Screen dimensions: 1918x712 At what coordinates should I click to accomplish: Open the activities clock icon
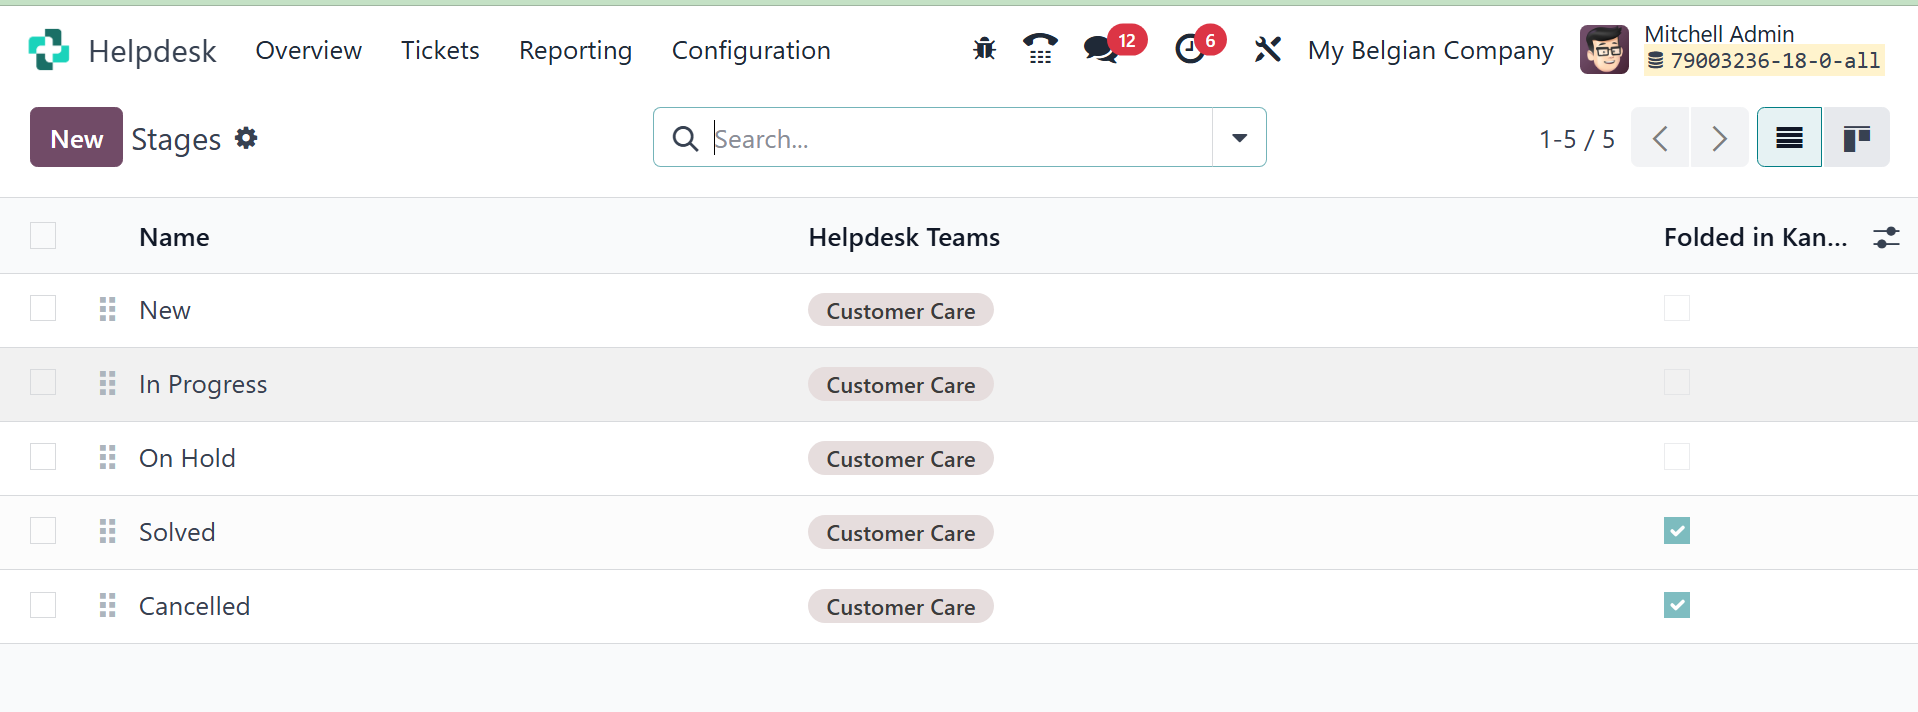click(1189, 49)
